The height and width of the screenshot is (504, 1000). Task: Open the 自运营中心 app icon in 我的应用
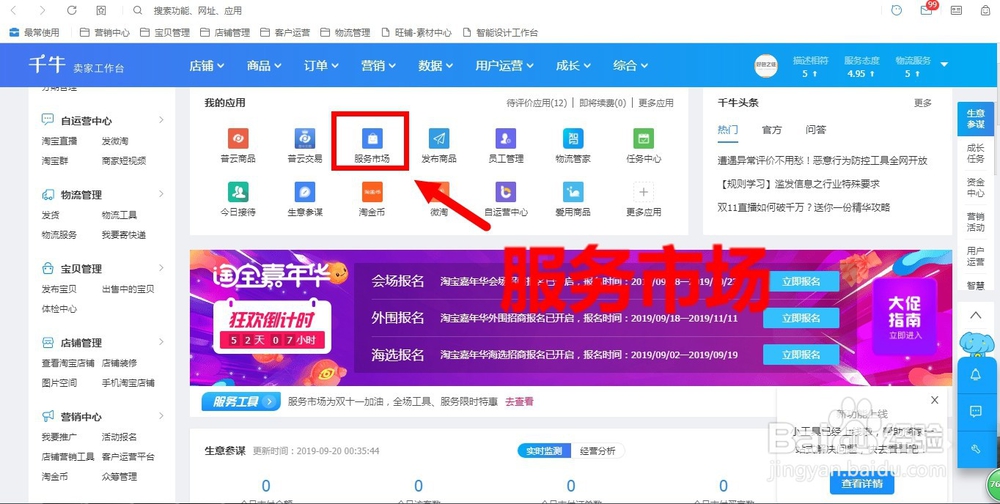coord(506,191)
